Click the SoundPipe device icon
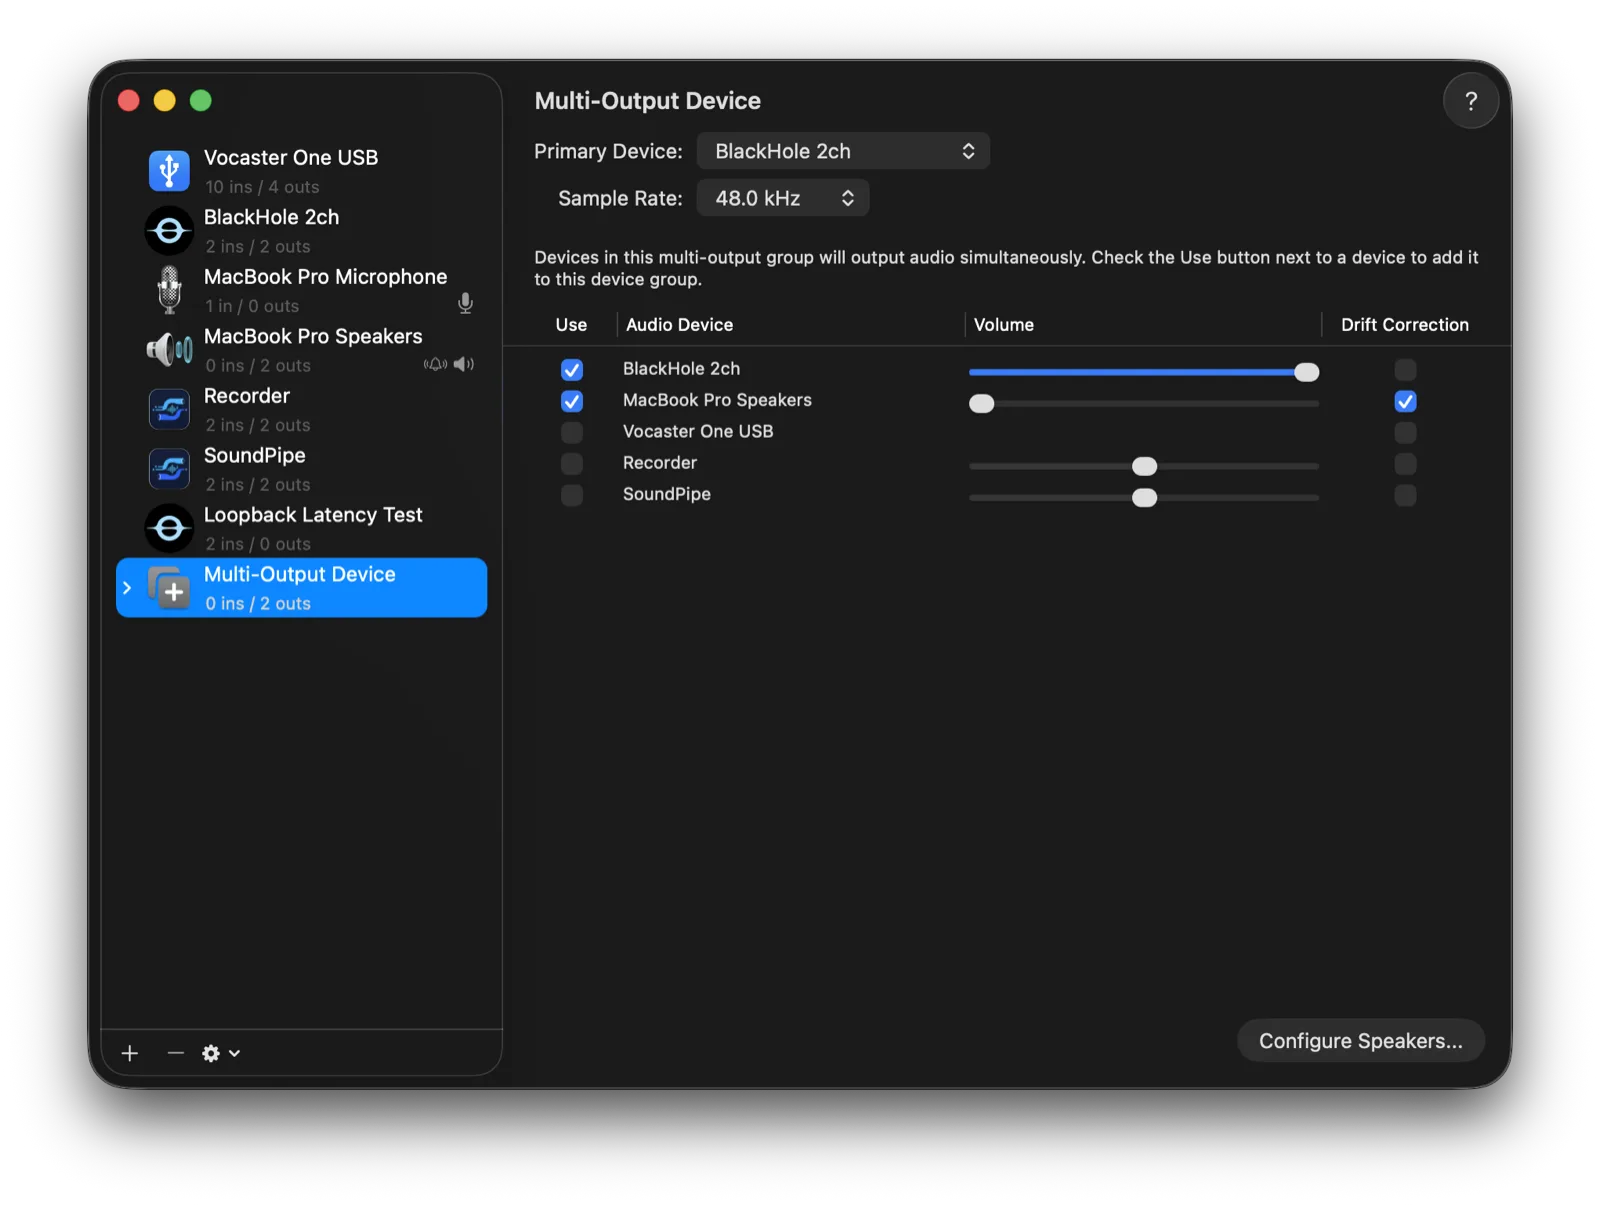The image size is (1600, 1205). click(169, 468)
